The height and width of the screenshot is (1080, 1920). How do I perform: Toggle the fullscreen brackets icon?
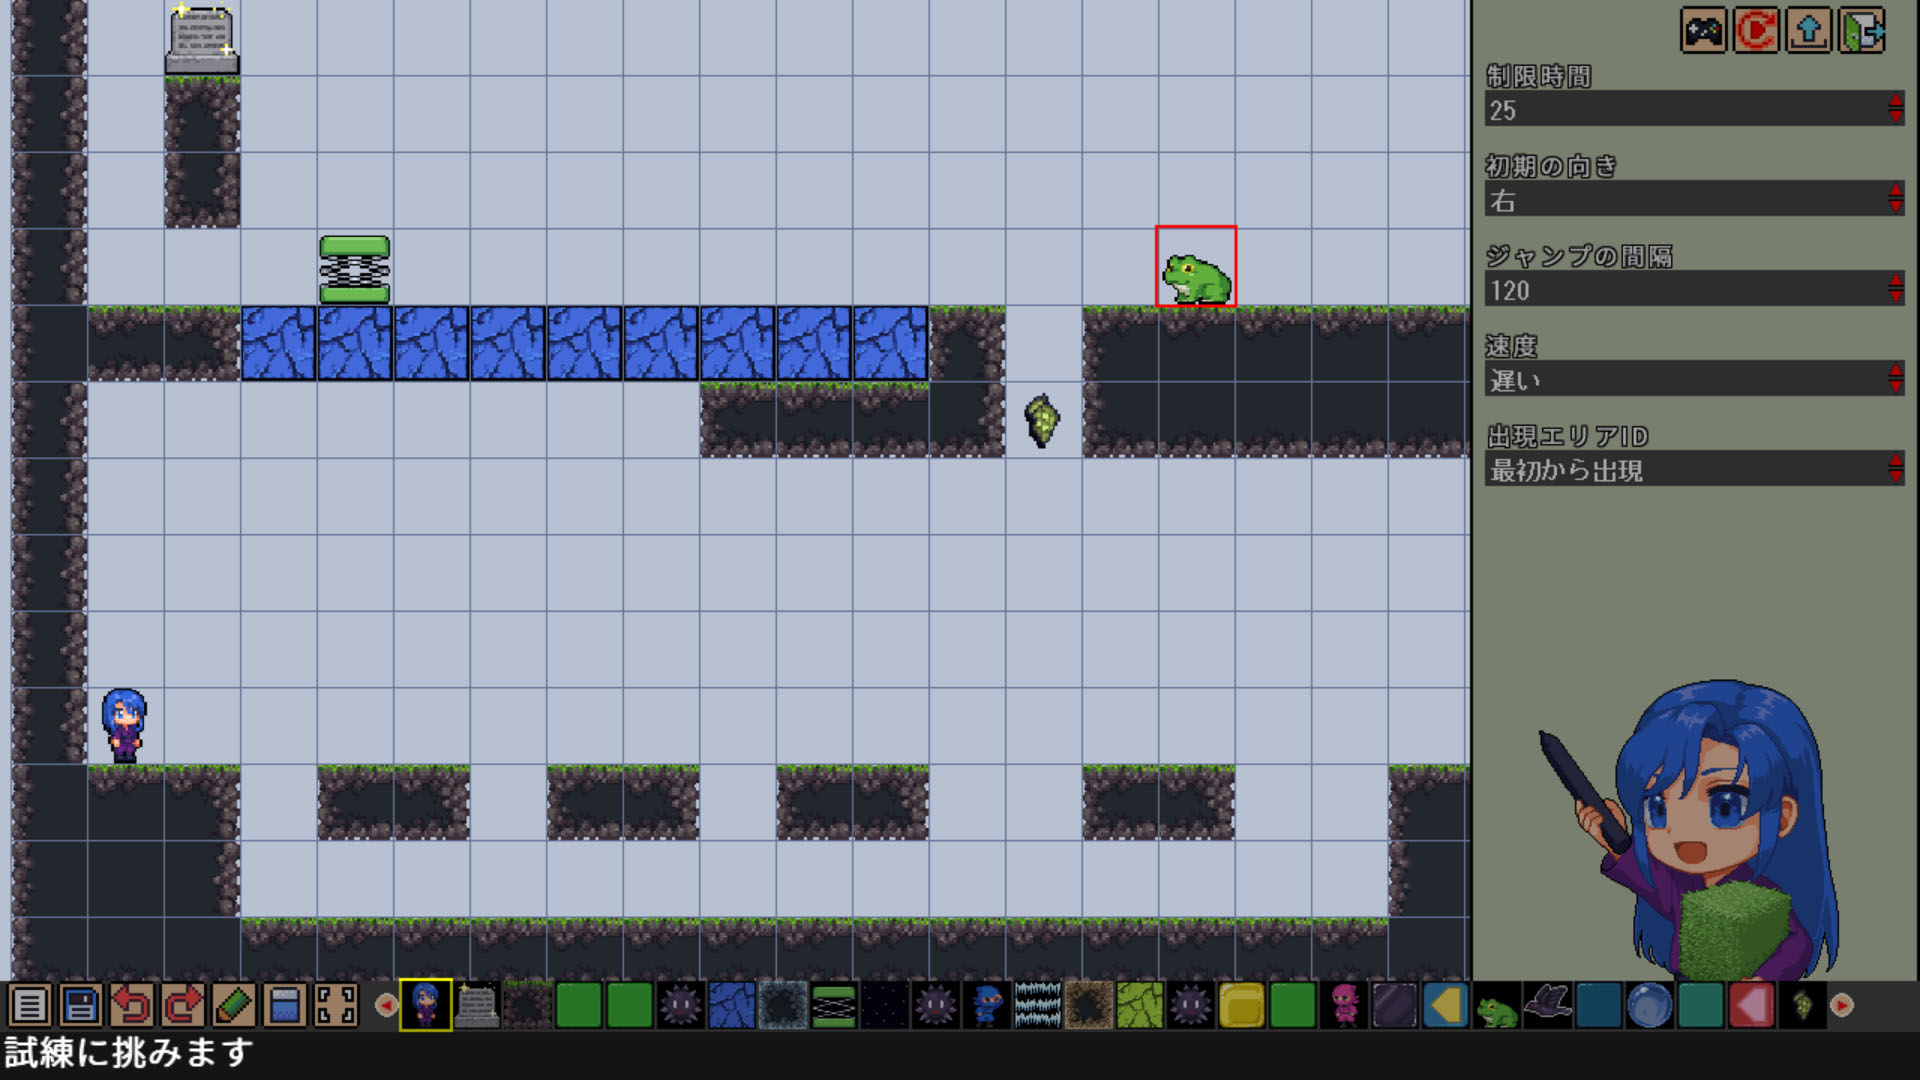336,1005
